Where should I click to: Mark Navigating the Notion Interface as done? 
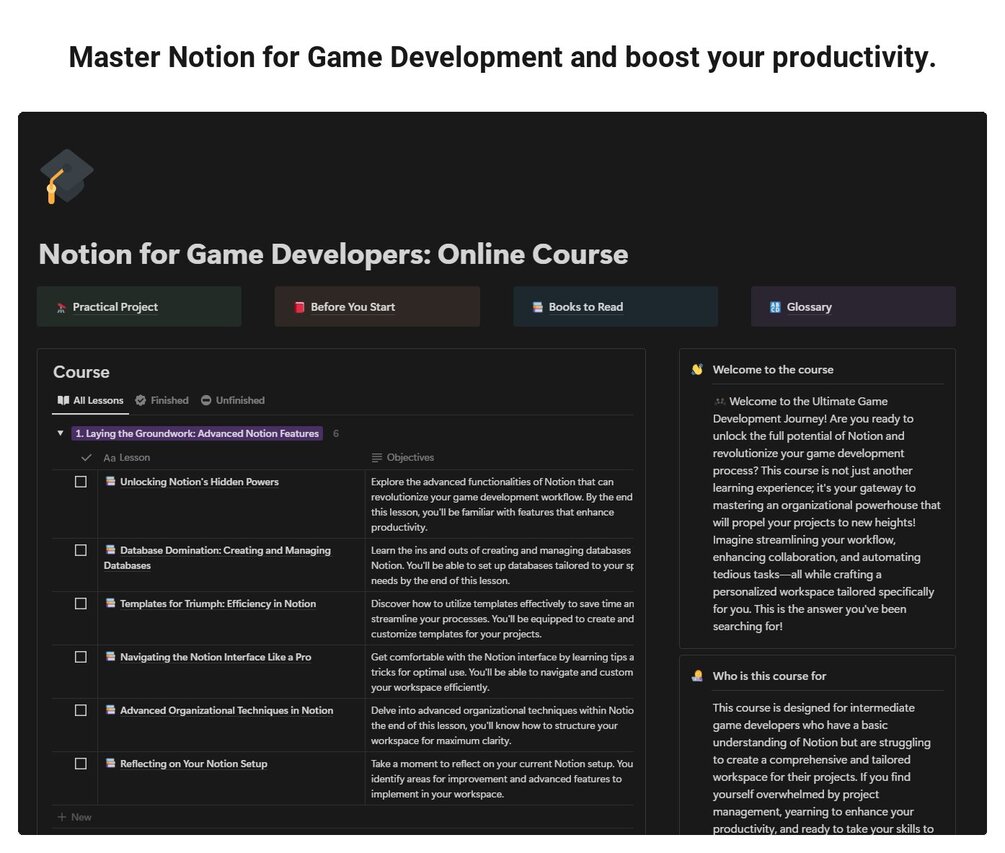pyautogui.click(x=81, y=656)
